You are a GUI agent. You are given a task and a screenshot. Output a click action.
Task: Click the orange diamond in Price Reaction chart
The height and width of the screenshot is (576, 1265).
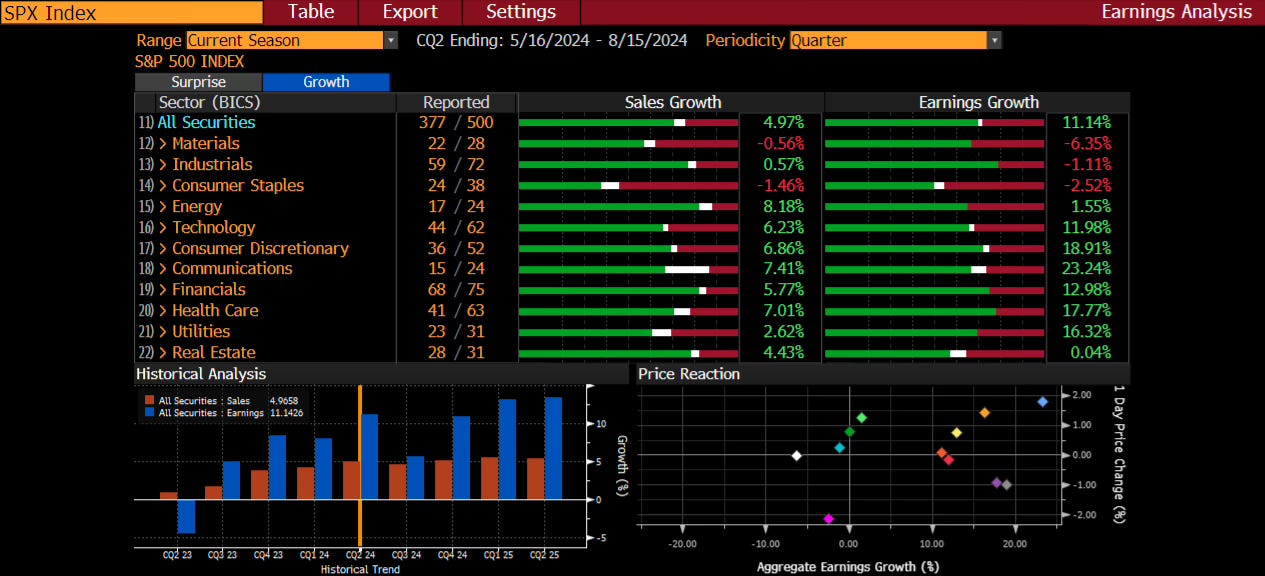pyautogui.click(x=984, y=413)
